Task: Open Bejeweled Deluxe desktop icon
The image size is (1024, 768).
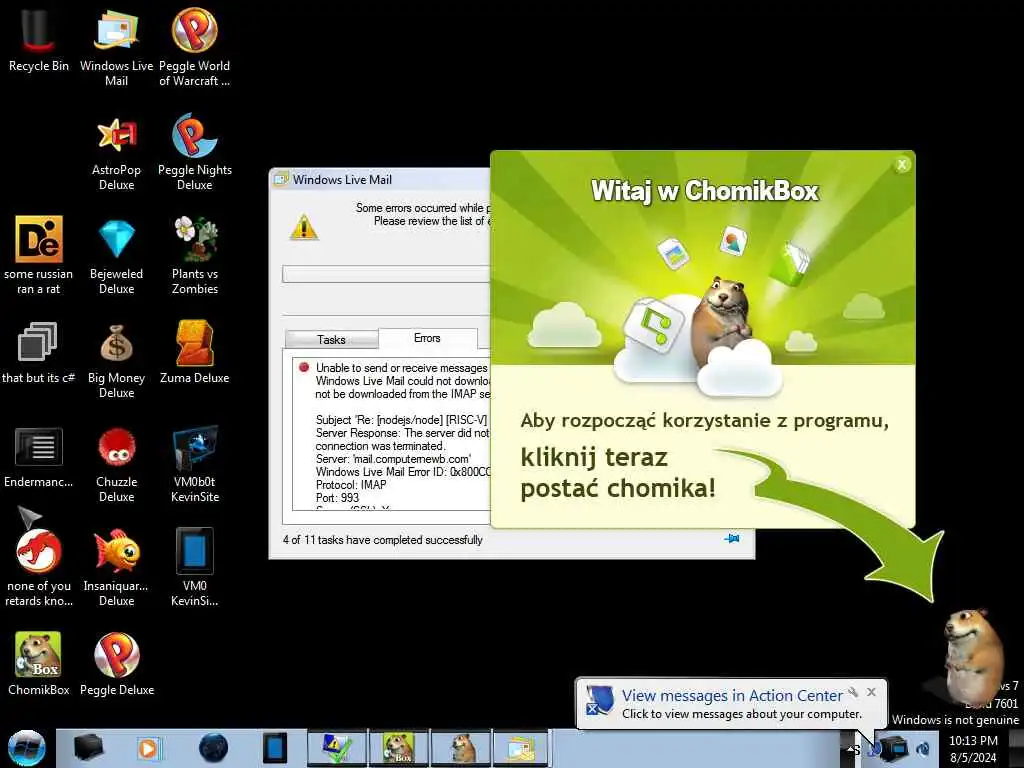Action: (116, 256)
